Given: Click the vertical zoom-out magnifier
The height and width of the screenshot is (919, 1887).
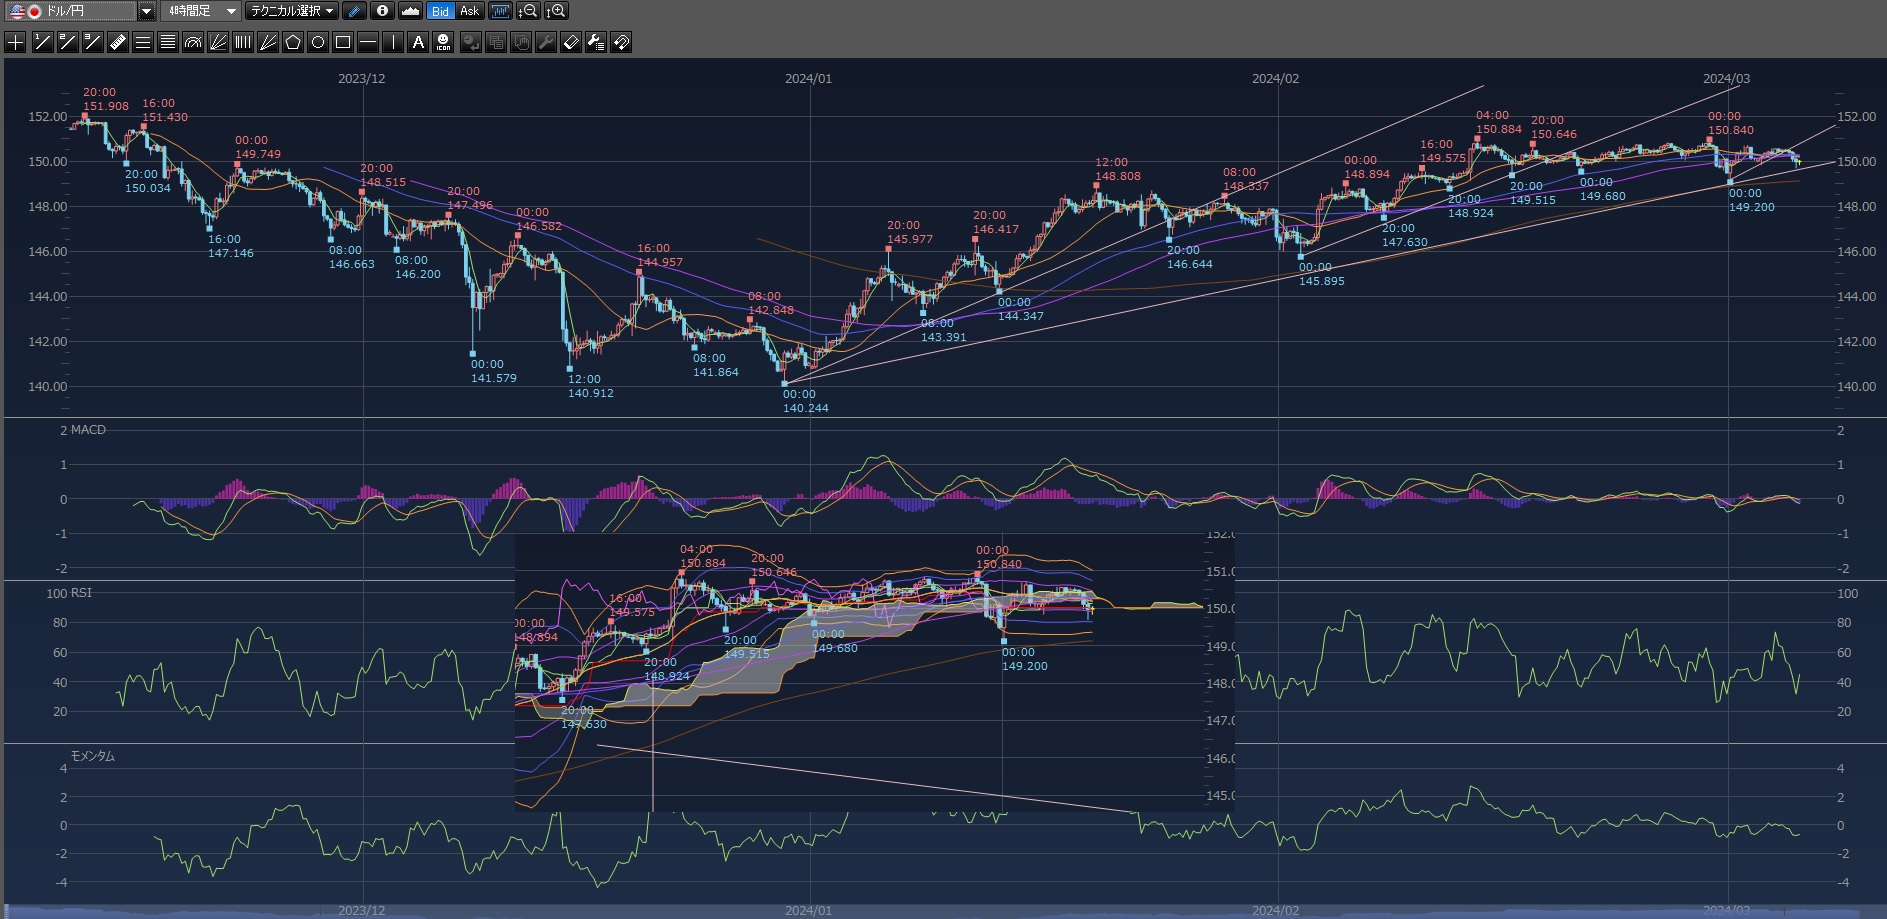Looking at the screenshot, I should point(528,11).
